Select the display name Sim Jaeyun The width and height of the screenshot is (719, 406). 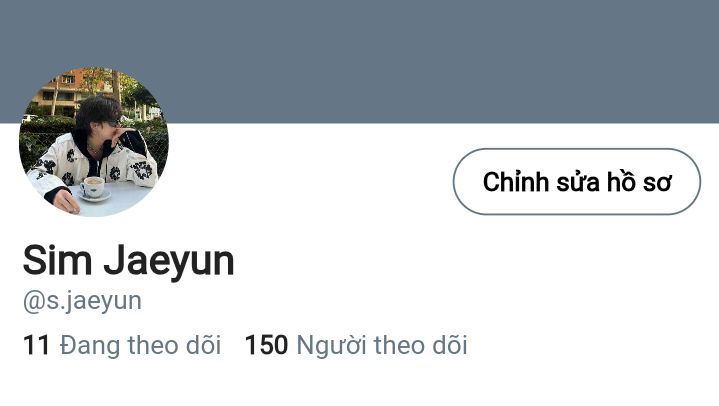click(x=128, y=261)
